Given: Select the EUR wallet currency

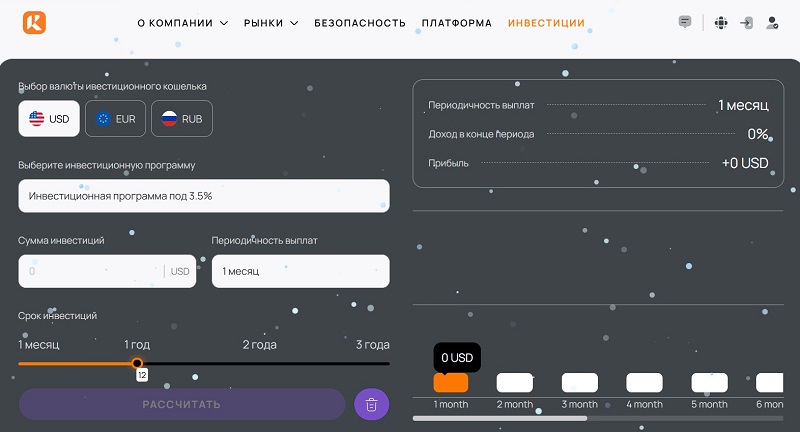Looking at the screenshot, I should click(x=115, y=119).
